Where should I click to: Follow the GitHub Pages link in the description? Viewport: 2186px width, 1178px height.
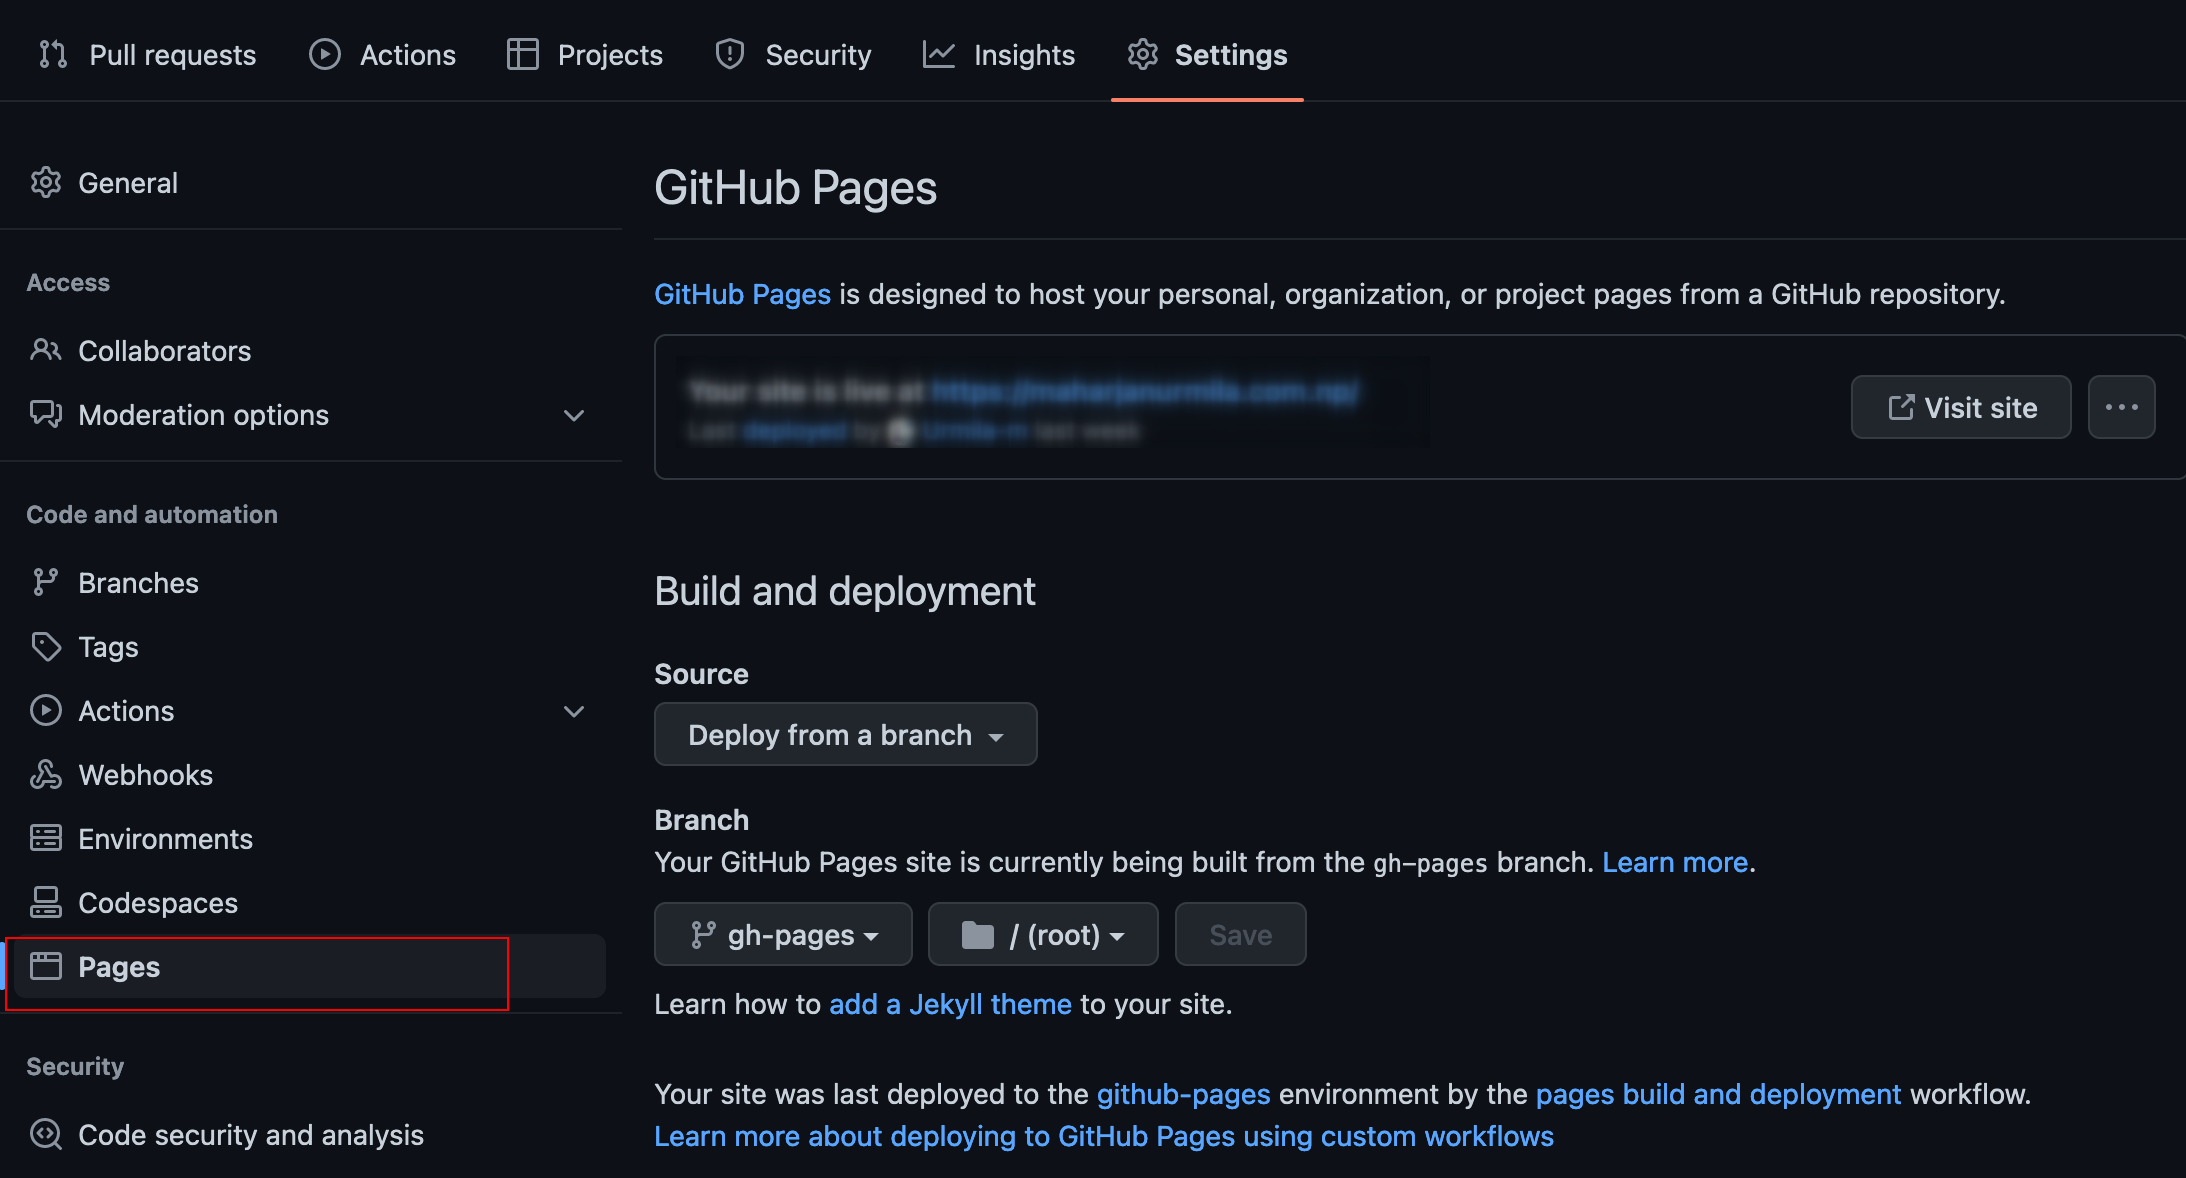point(742,294)
